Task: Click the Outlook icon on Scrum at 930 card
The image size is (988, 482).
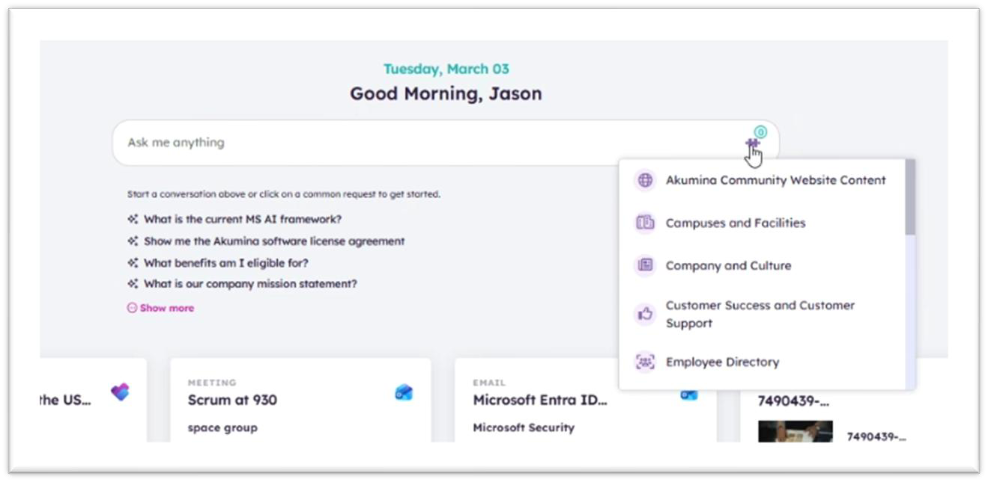Action: (403, 393)
